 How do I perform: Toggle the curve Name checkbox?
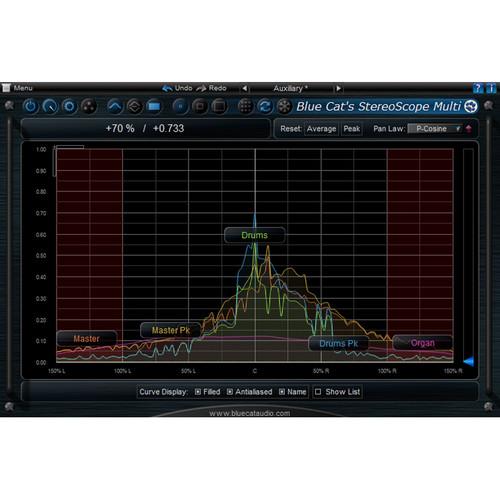282,392
